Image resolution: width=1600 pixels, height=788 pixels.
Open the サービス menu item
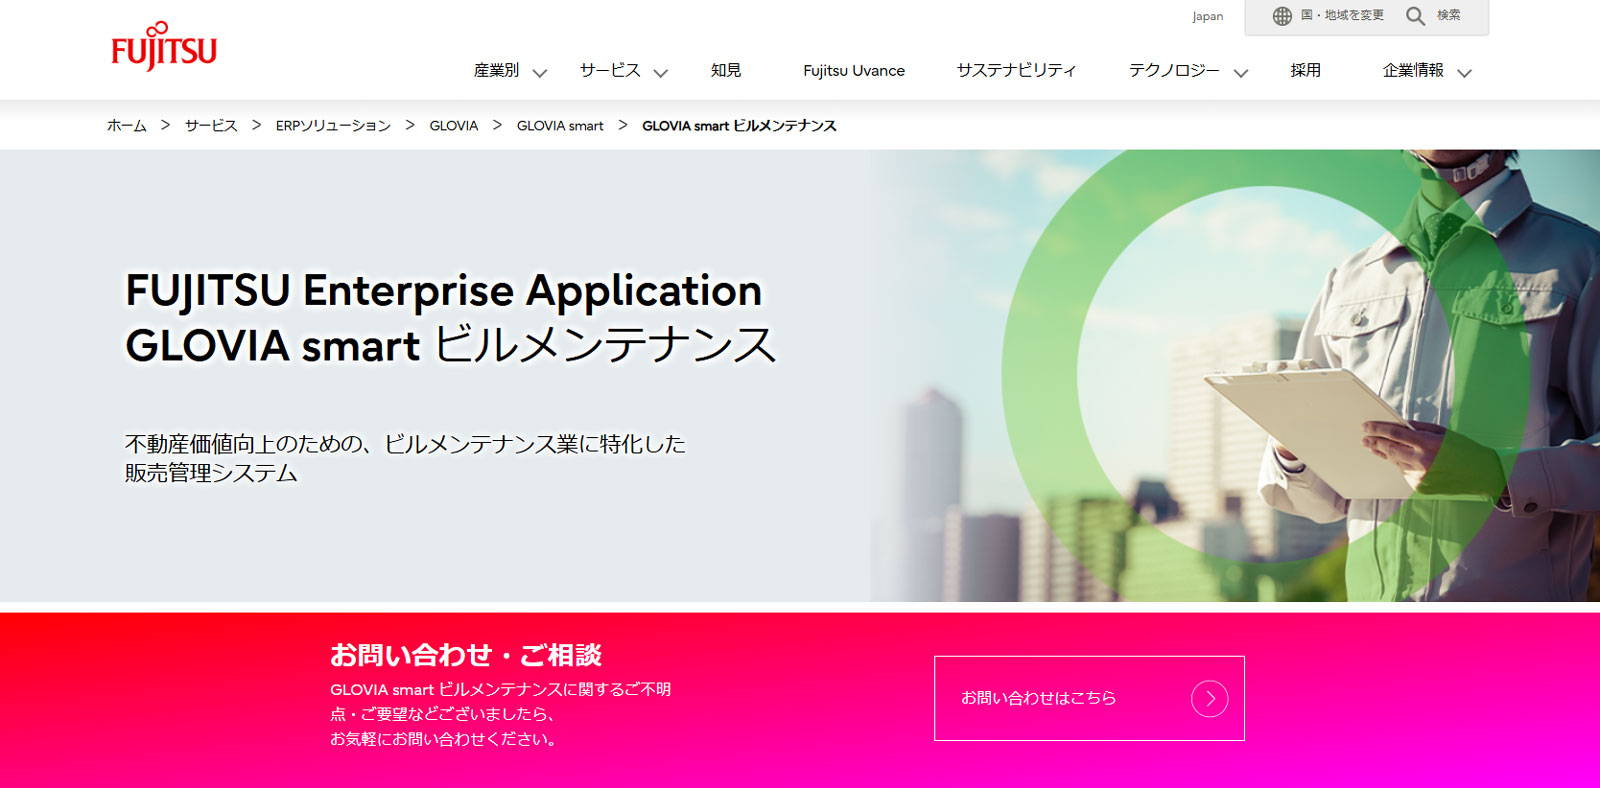tap(610, 70)
